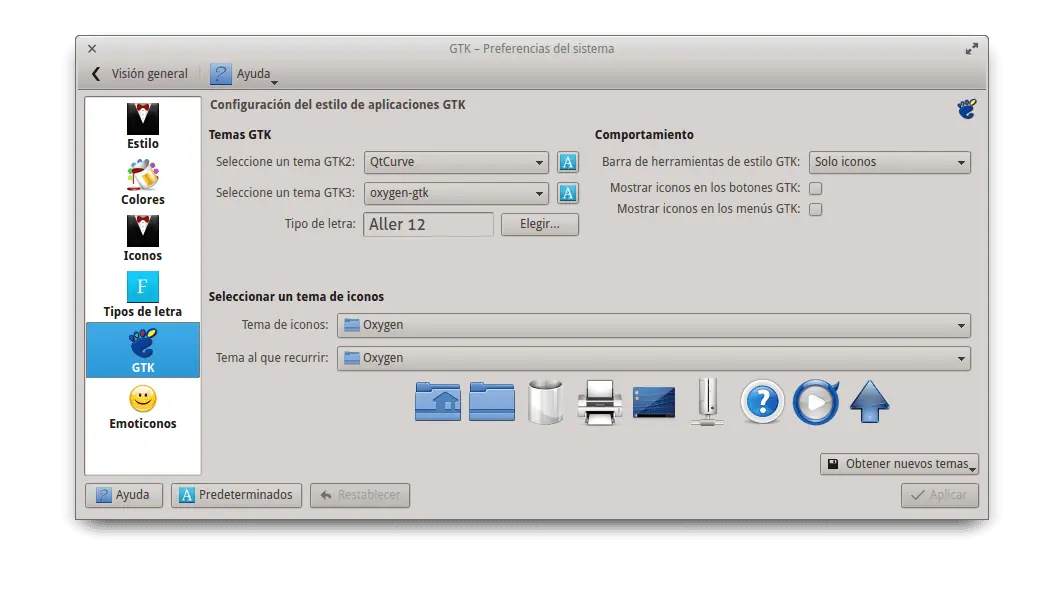Open the Estilo section in sidebar
This screenshot has width=1064, height=605.
[x=142, y=127]
